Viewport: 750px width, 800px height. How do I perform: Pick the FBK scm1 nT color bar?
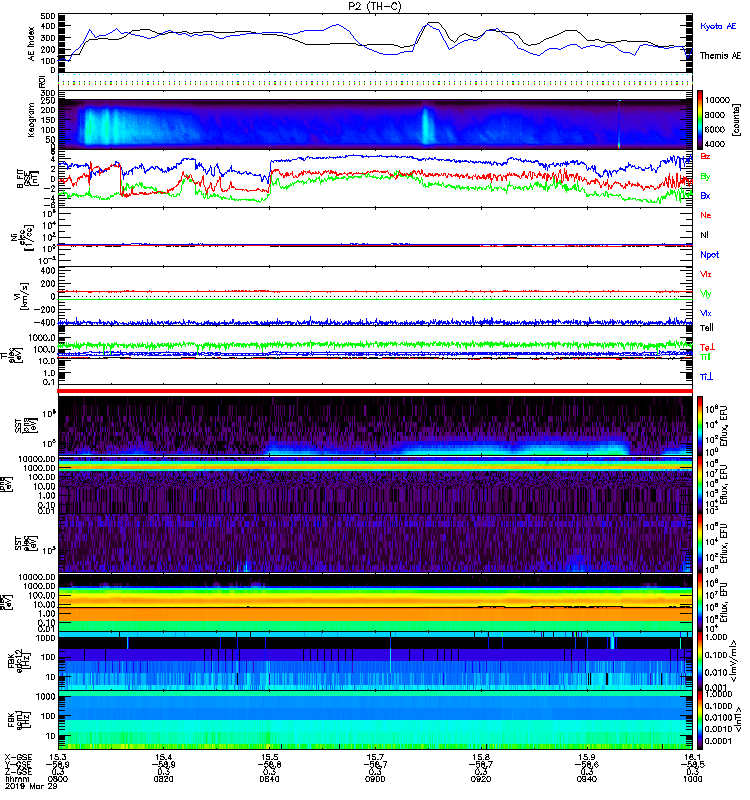[x=700, y=720]
